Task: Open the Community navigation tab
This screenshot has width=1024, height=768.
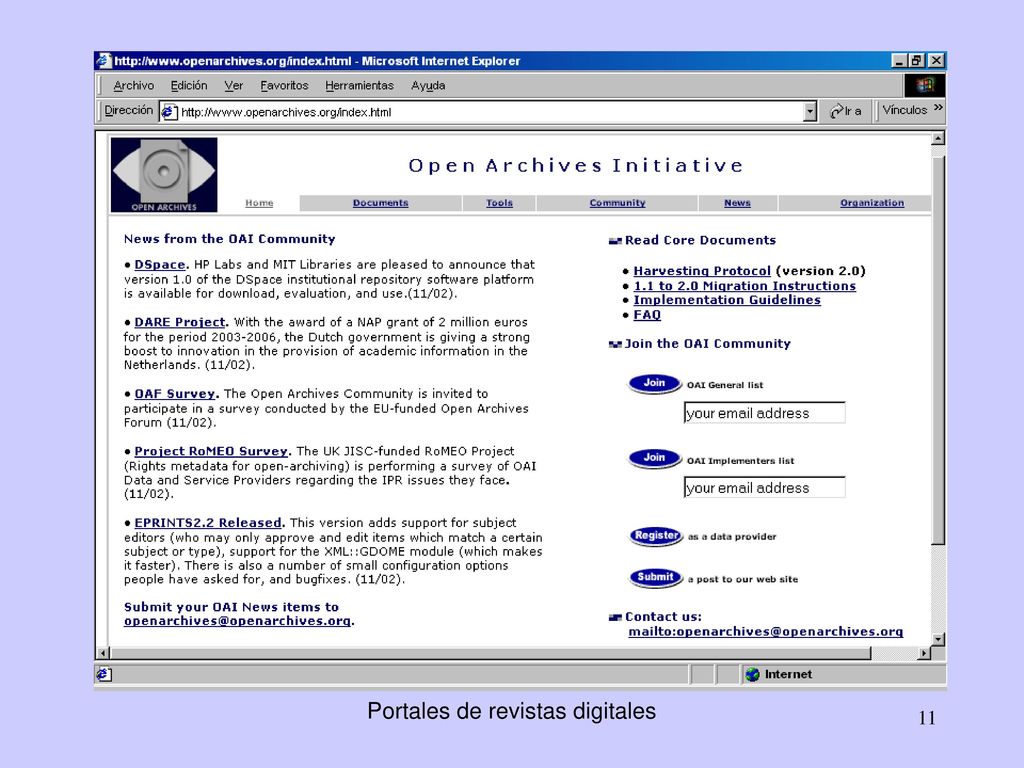Action: click(617, 203)
